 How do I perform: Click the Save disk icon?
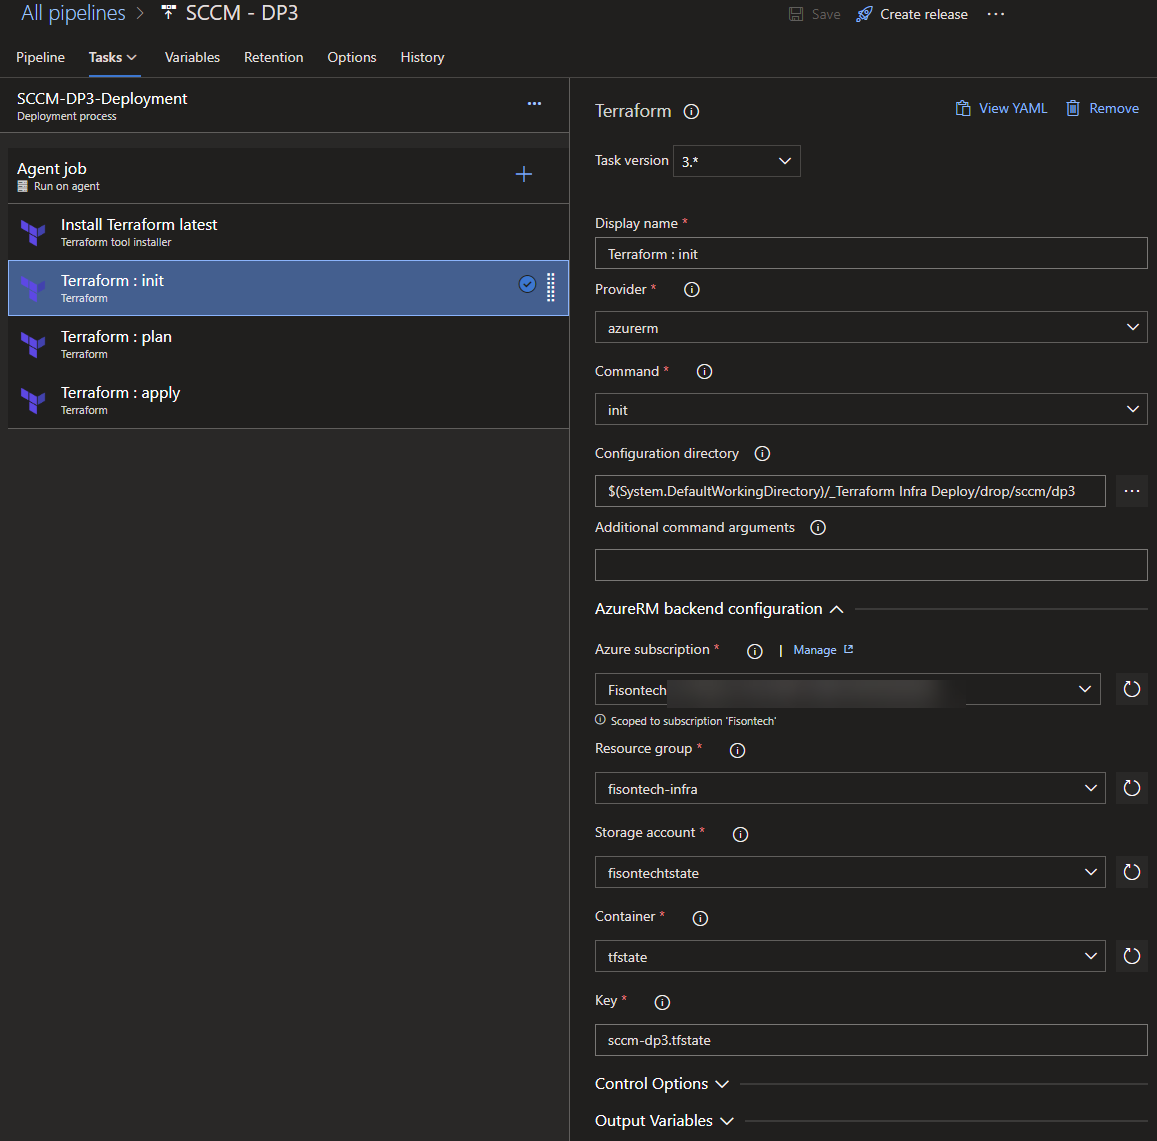point(795,14)
